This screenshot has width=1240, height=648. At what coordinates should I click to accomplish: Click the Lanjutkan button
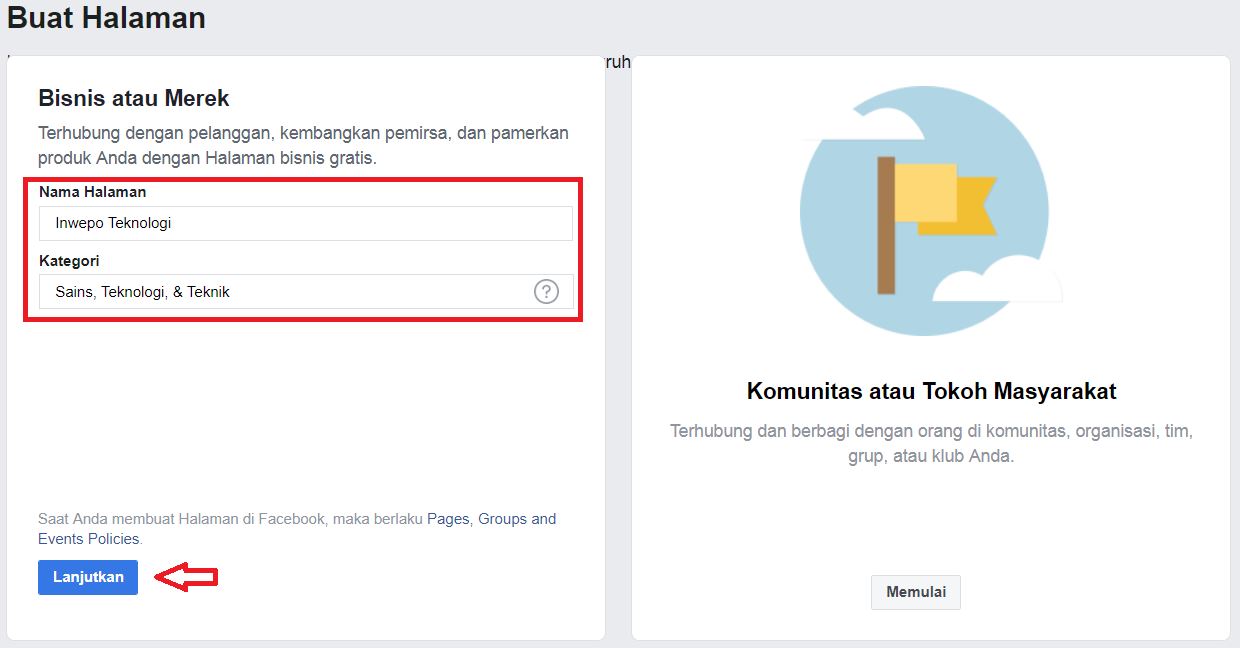pos(88,577)
